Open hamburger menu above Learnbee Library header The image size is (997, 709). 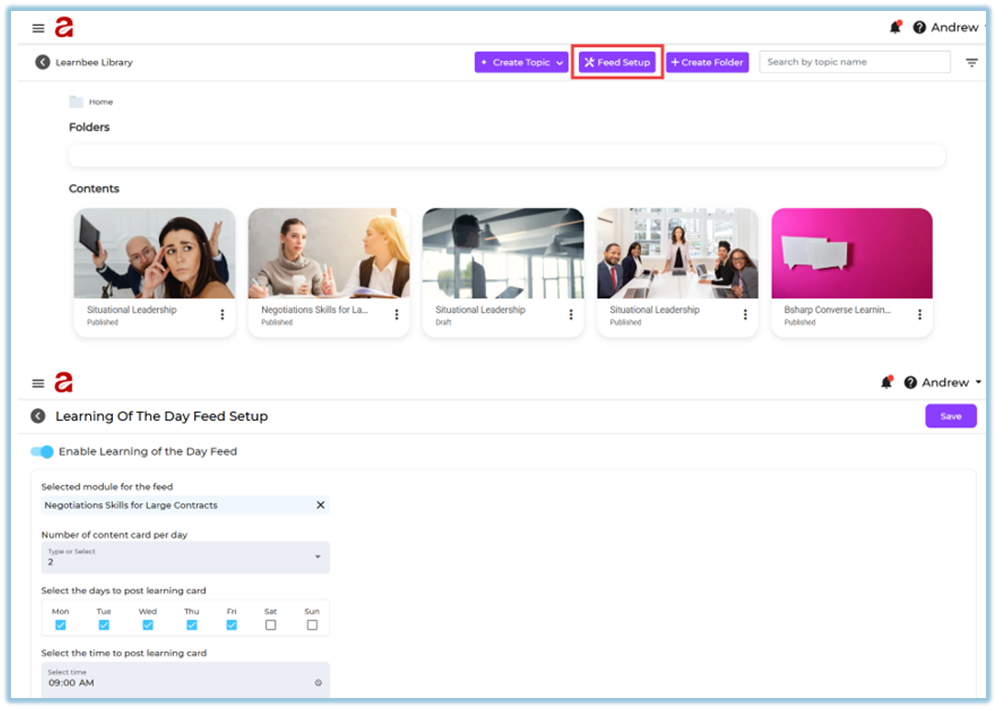tap(38, 28)
